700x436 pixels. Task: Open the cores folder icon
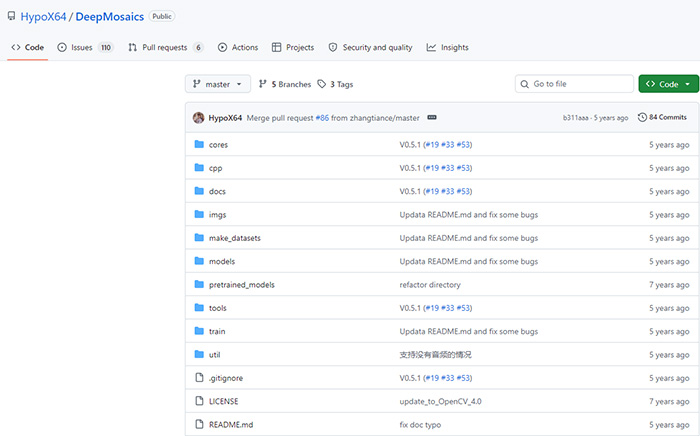point(199,144)
